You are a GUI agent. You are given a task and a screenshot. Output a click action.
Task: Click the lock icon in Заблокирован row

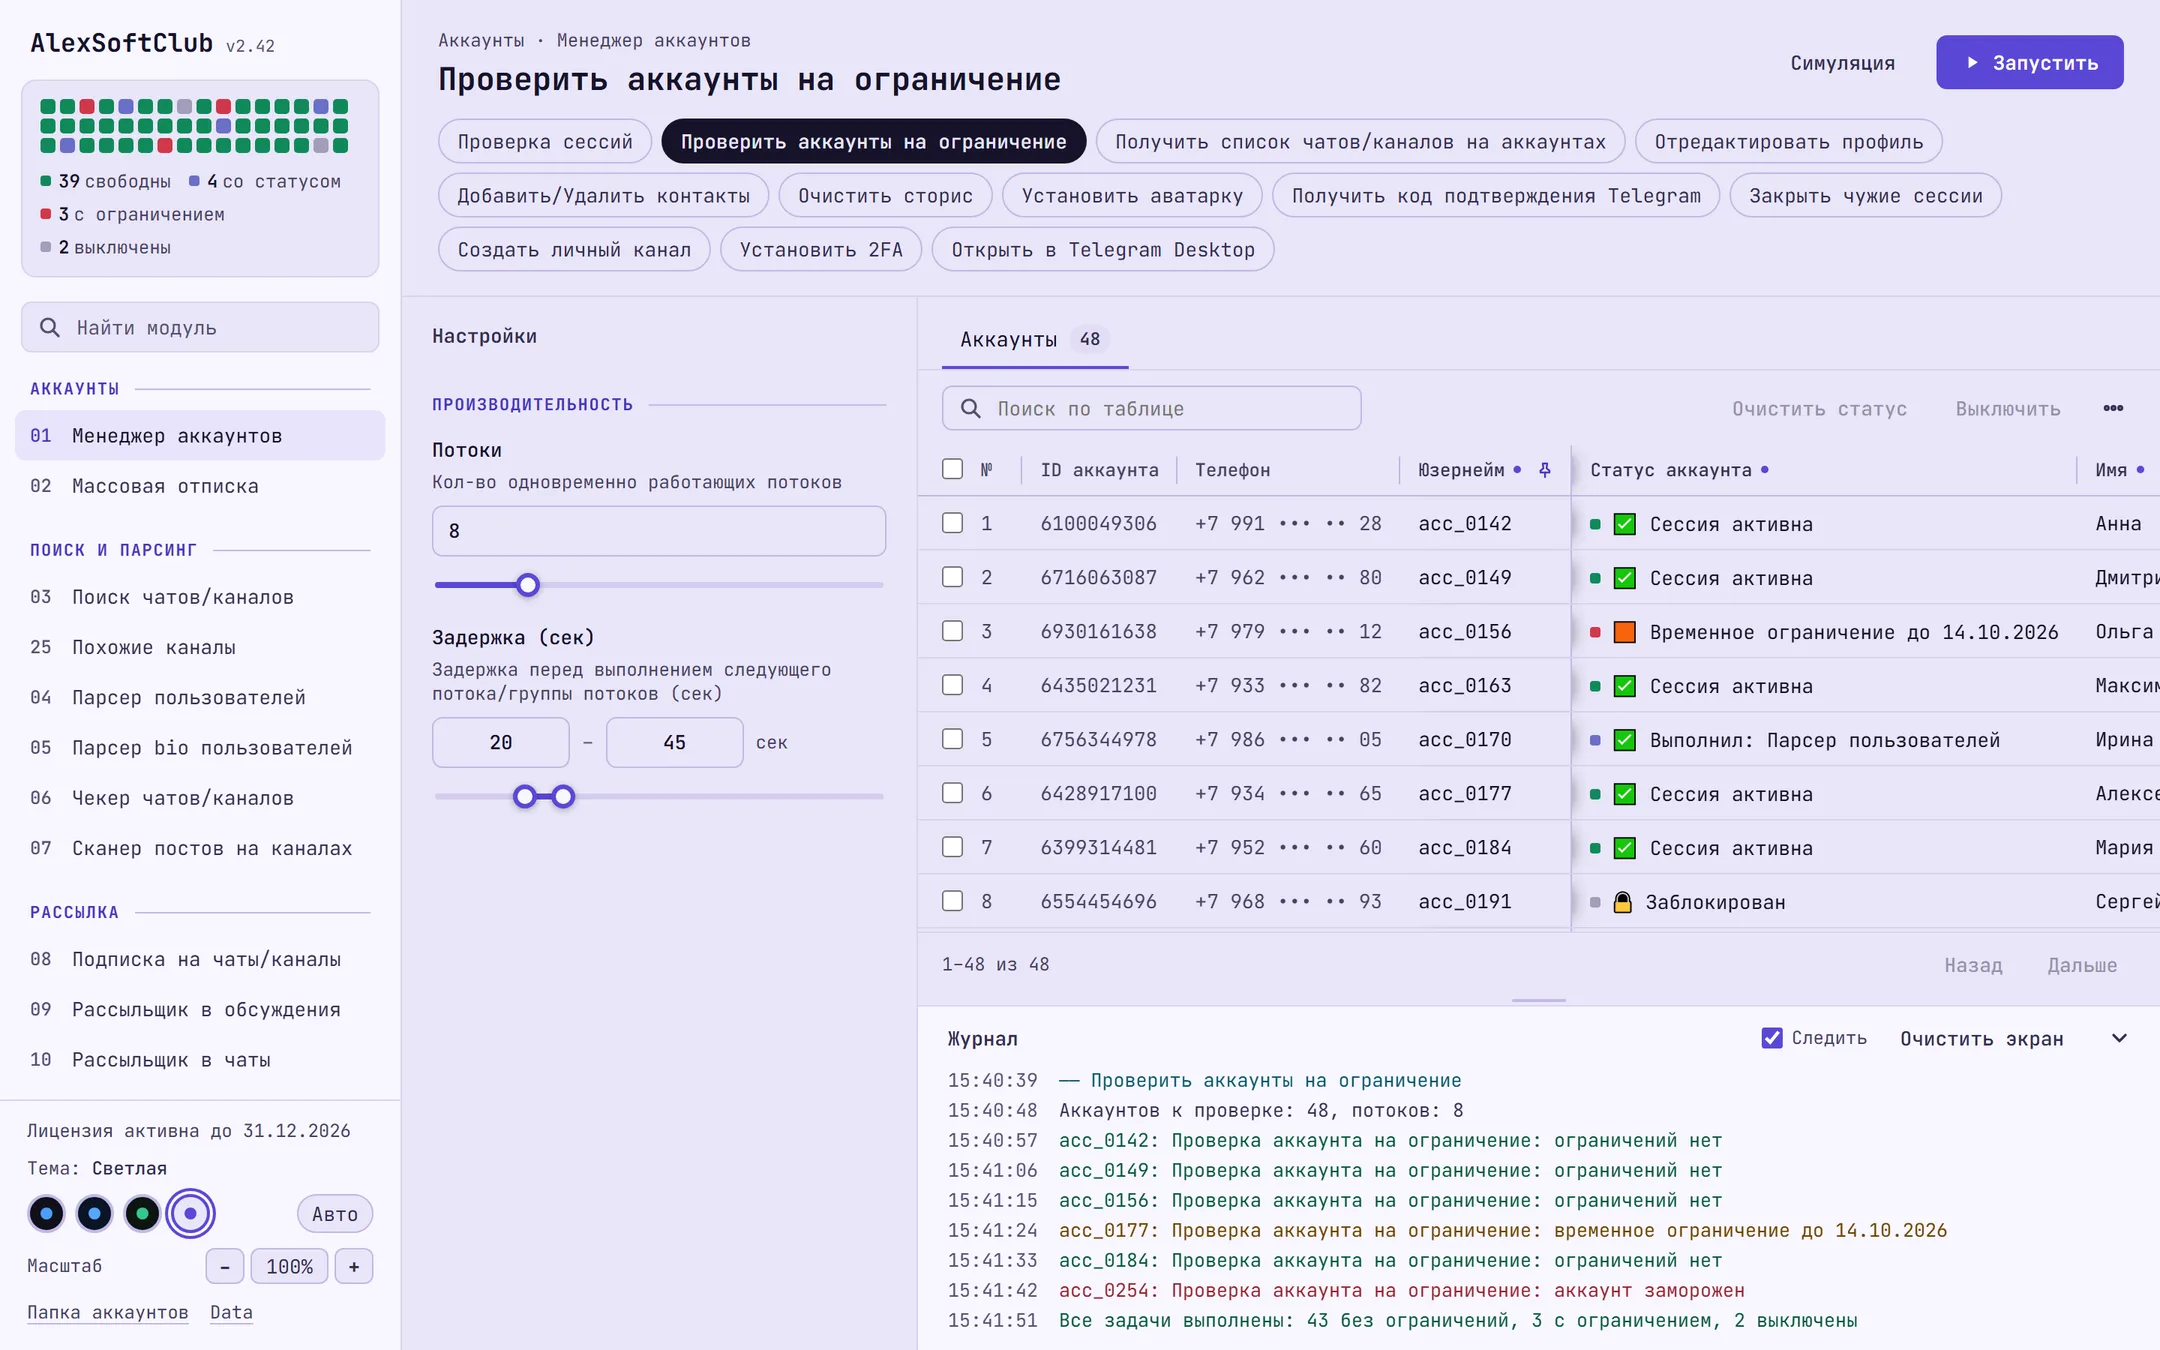point(1623,902)
